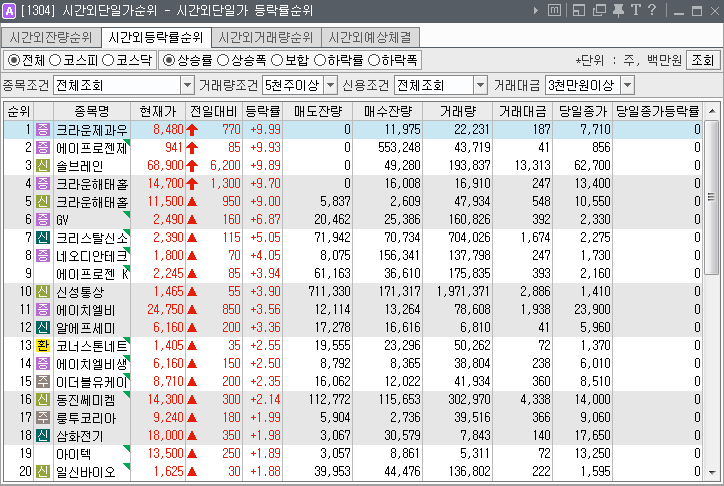Switch to the 시간외잔량순위 tab

pos(51,37)
